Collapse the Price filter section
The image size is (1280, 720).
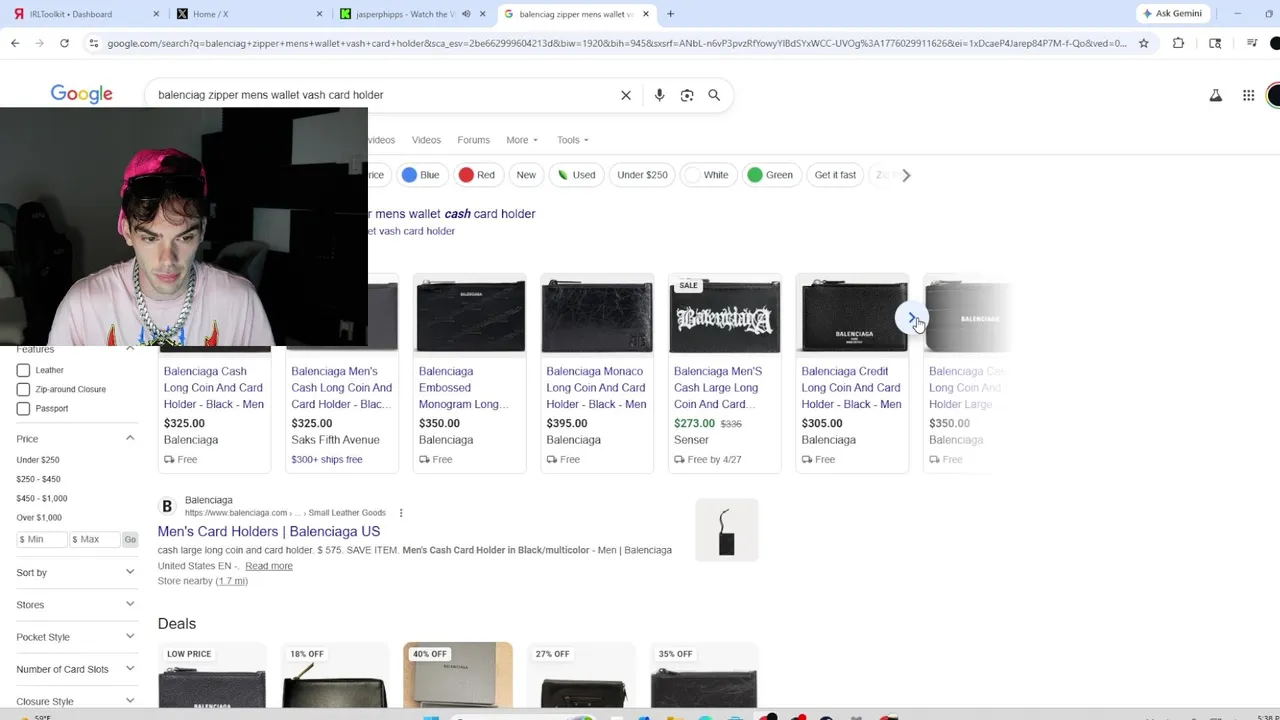(130, 438)
